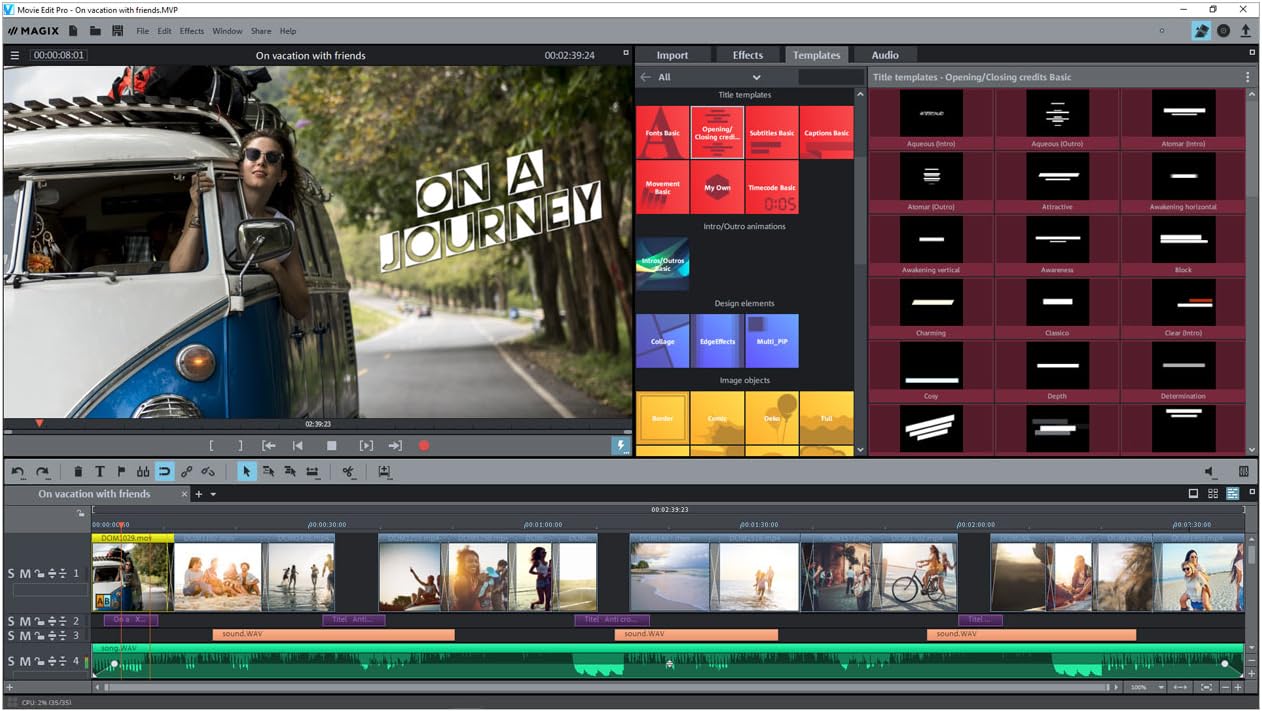Expand arrow beside new project tab plus
Screen dimensions: 1262x712
point(213,494)
